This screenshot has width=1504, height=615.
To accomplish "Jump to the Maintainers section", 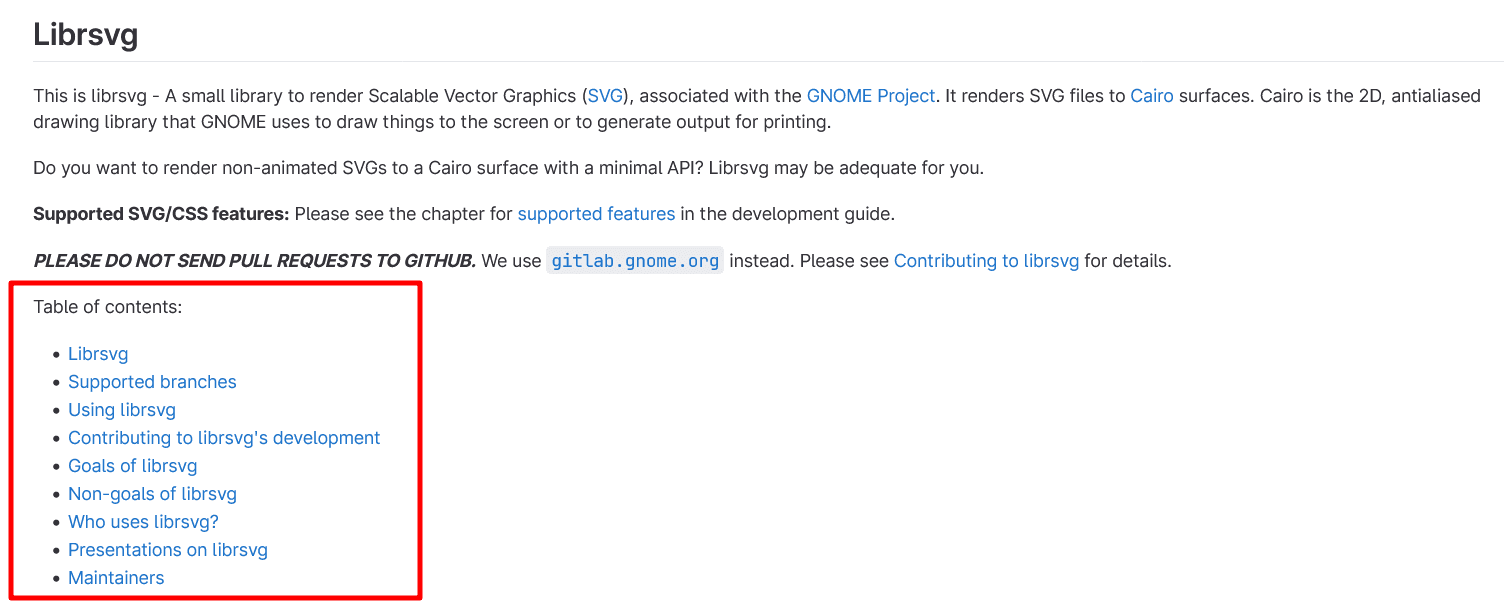I will [116, 578].
